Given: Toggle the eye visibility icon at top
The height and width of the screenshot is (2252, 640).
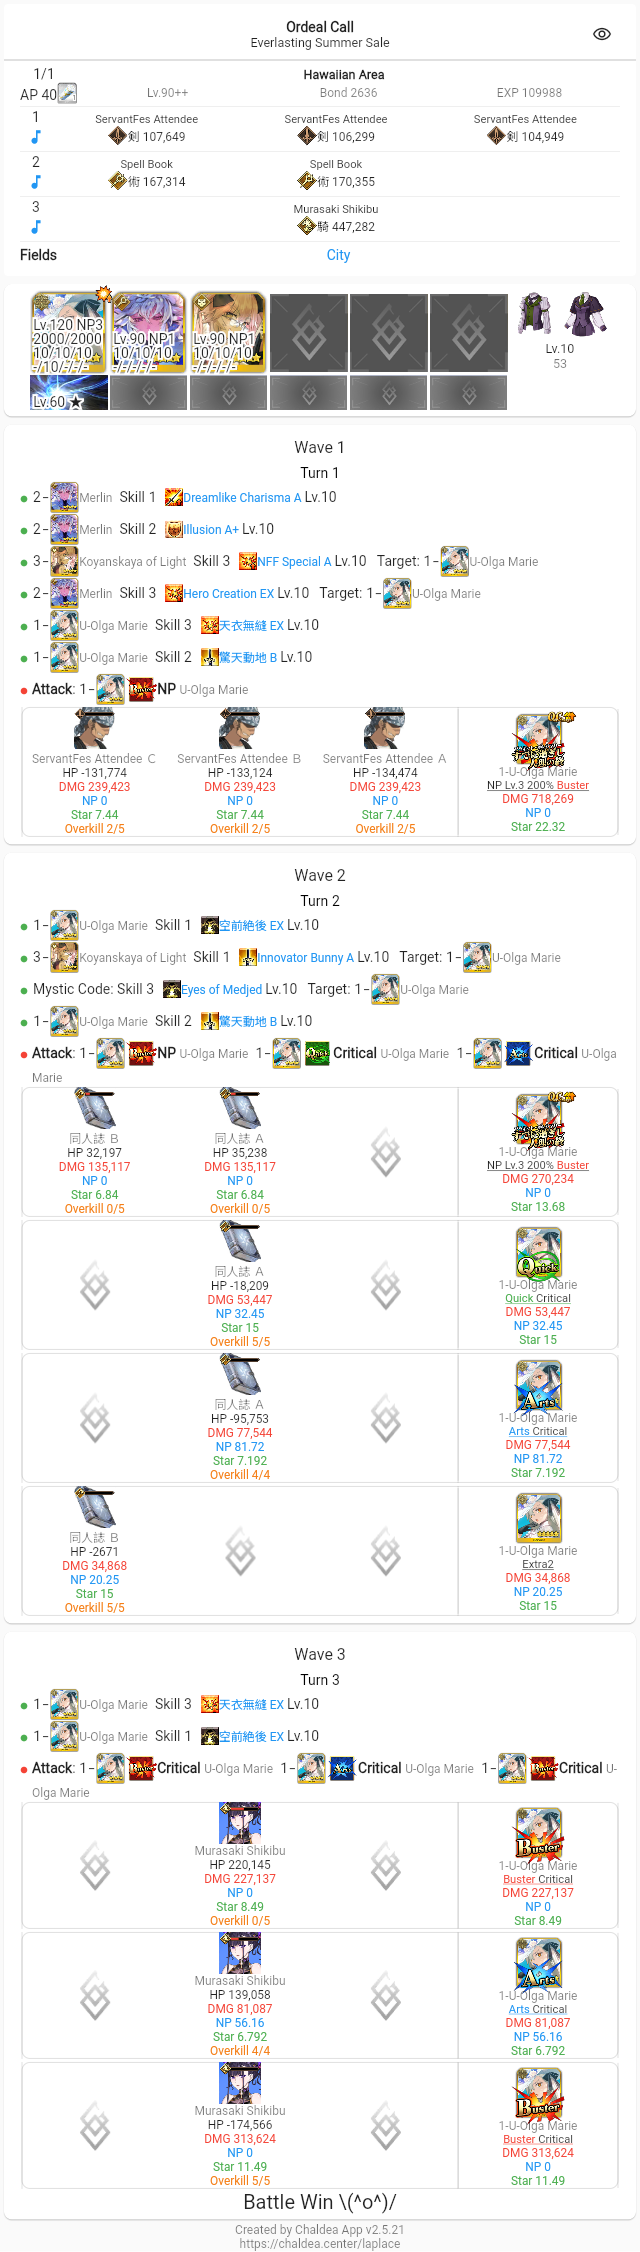Looking at the screenshot, I should tap(602, 34).
